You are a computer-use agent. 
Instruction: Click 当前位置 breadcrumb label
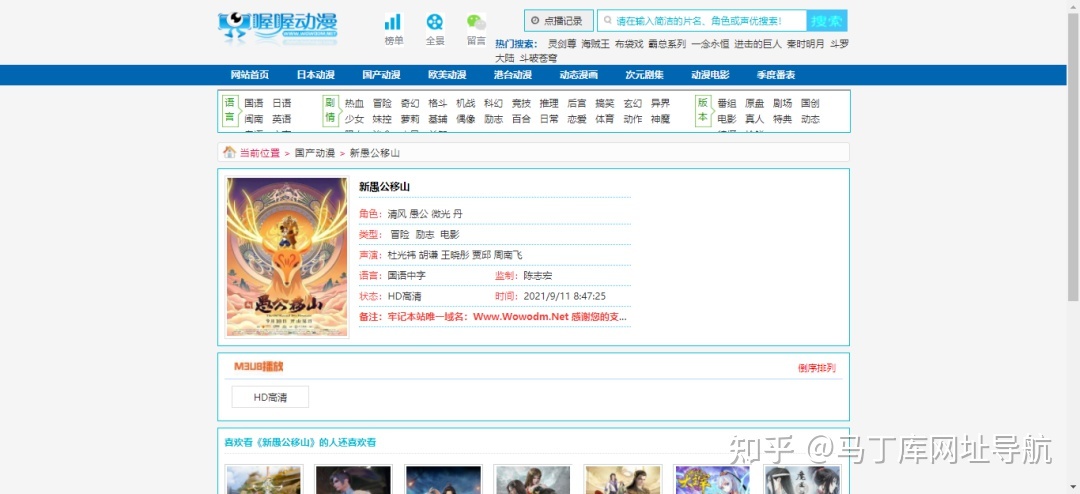pos(260,153)
